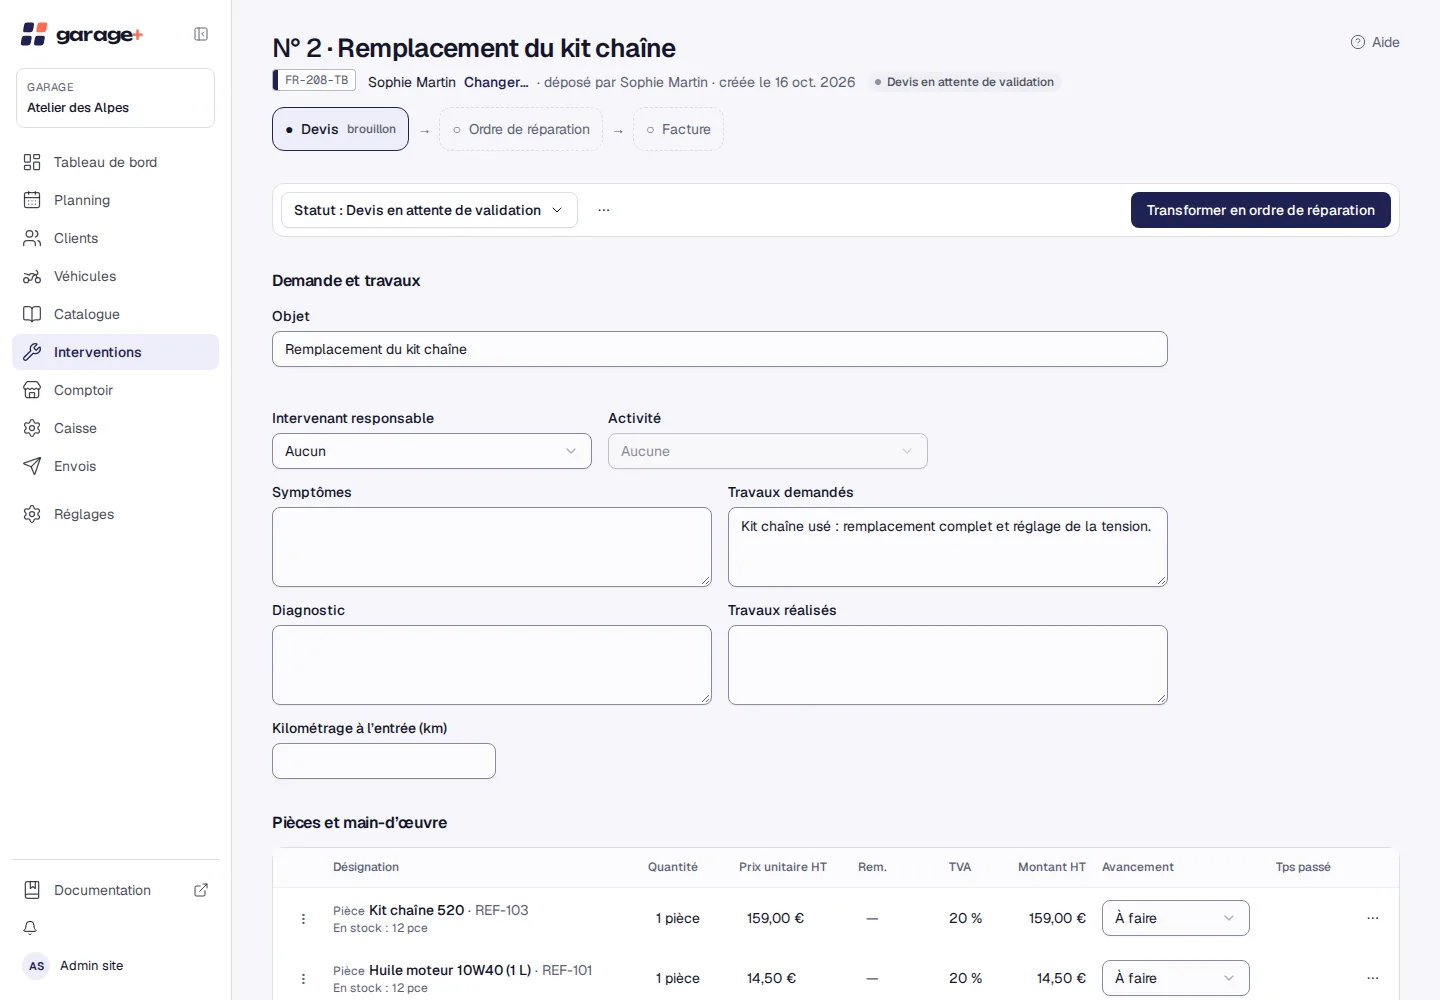Select the Ordre de réparation step
Screen dimensions: 1440x1000
pyautogui.click(x=521, y=129)
